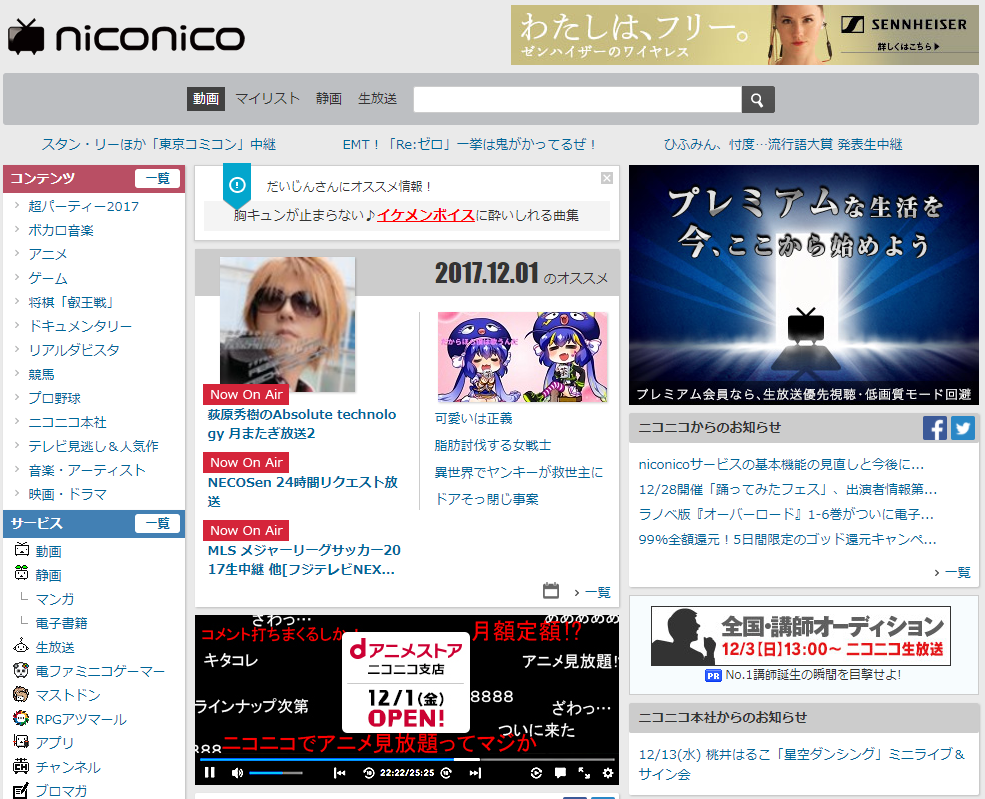Click the マストドン icon

click(21, 694)
